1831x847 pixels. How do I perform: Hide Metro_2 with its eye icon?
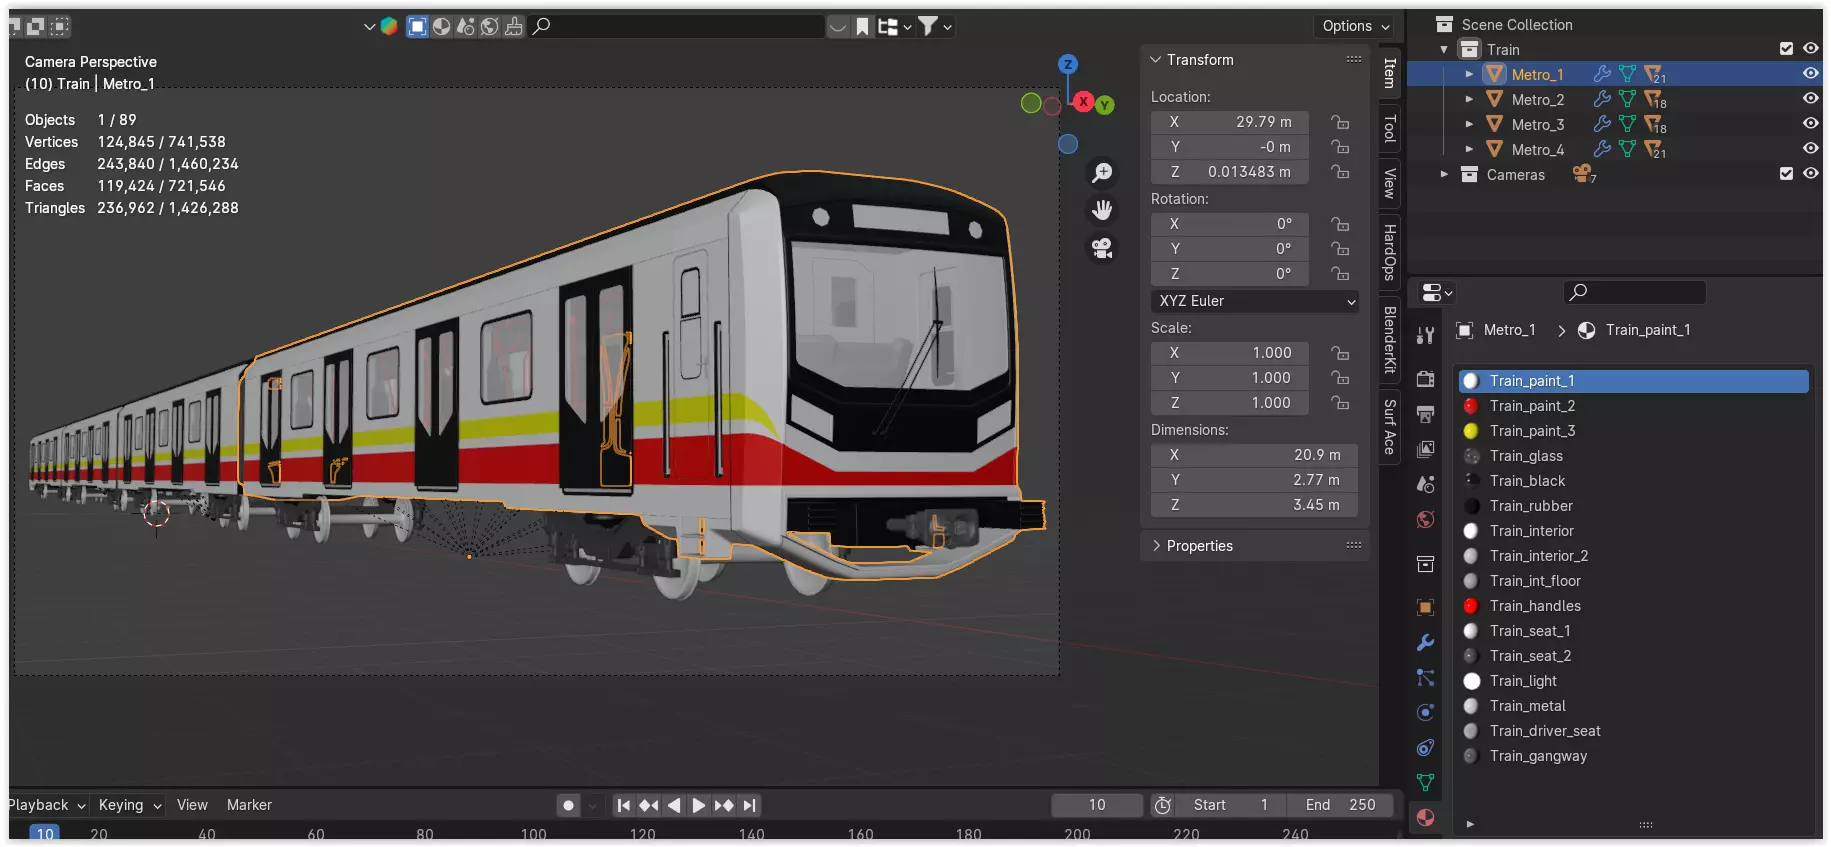(x=1810, y=98)
